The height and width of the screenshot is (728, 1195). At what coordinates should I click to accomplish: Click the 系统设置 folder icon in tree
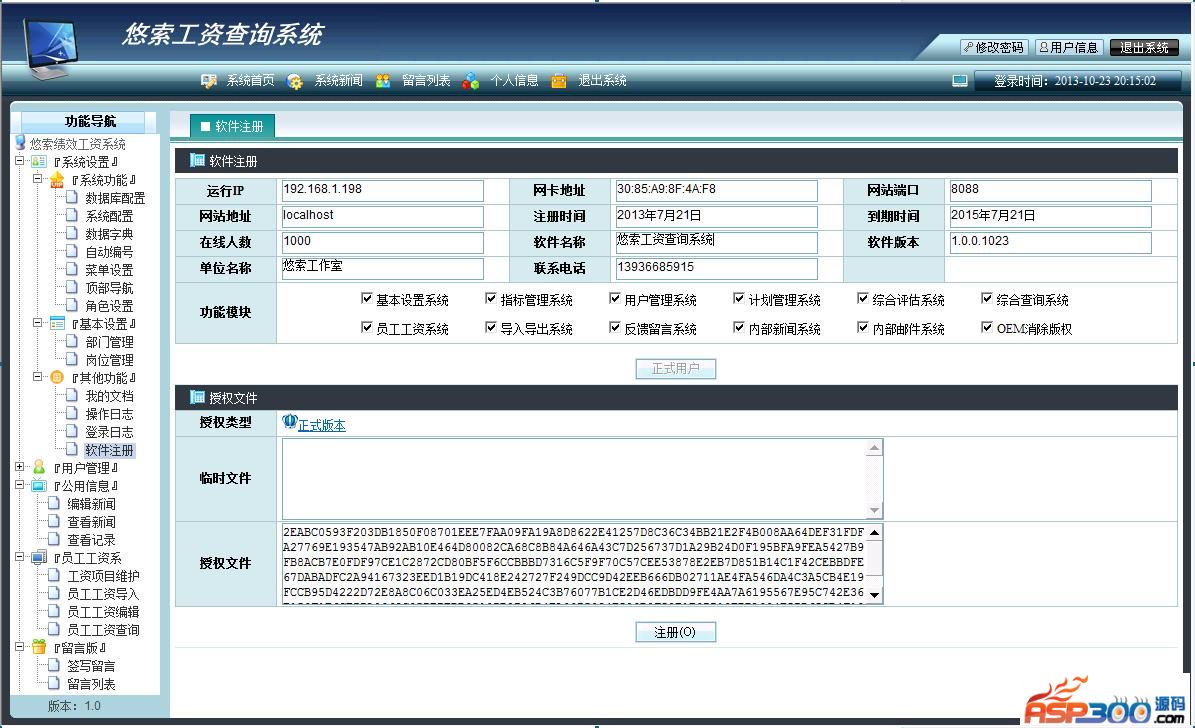[39, 162]
